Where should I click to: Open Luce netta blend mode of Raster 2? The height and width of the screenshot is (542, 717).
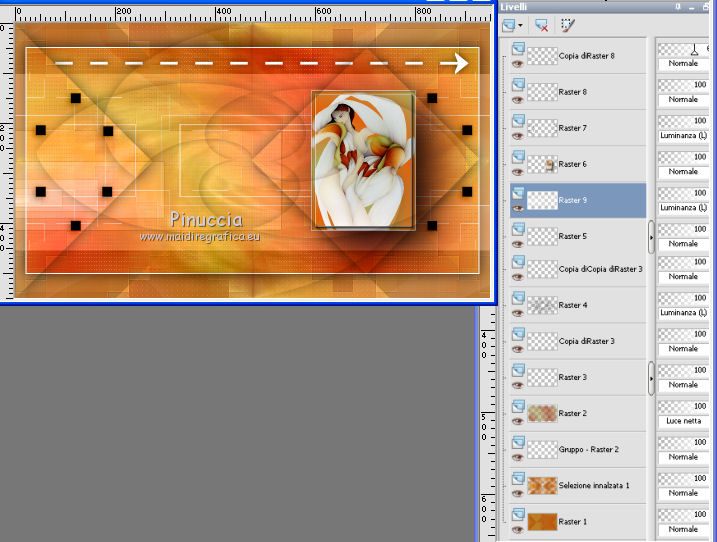pos(684,421)
